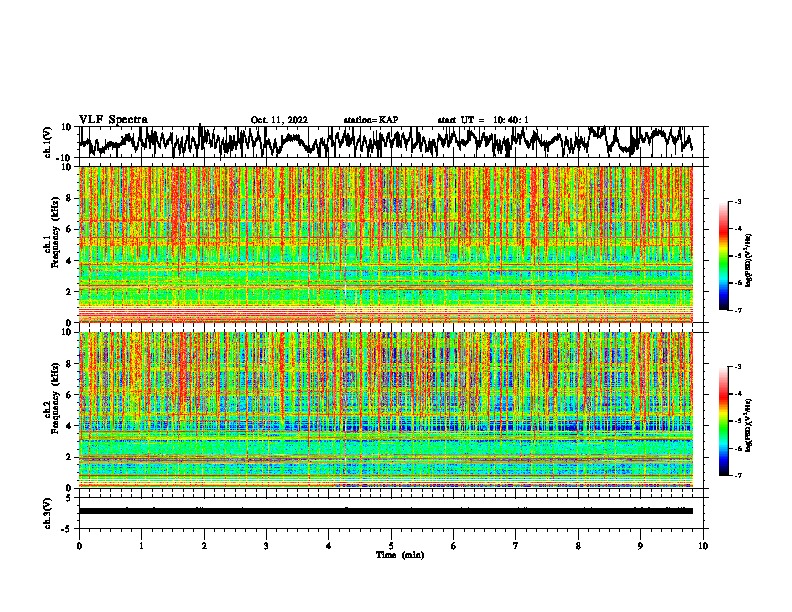
Task: Click time axis tick label "5"
Action: pyautogui.click(x=391, y=546)
